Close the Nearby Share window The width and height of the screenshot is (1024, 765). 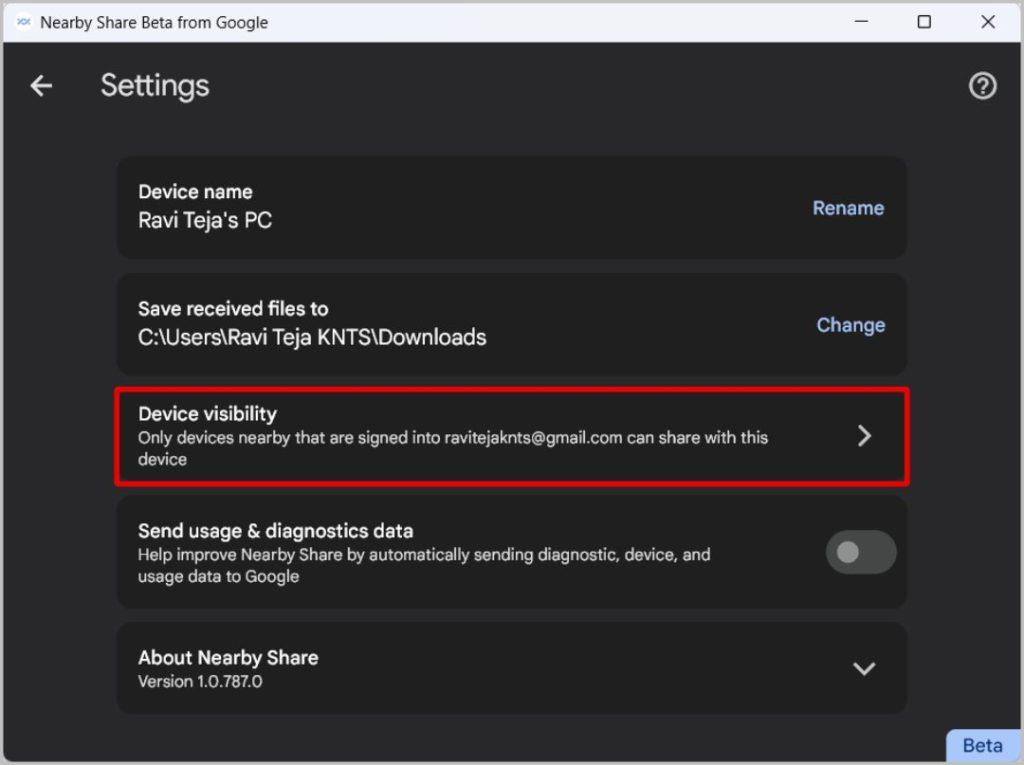pyautogui.click(x=988, y=22)
